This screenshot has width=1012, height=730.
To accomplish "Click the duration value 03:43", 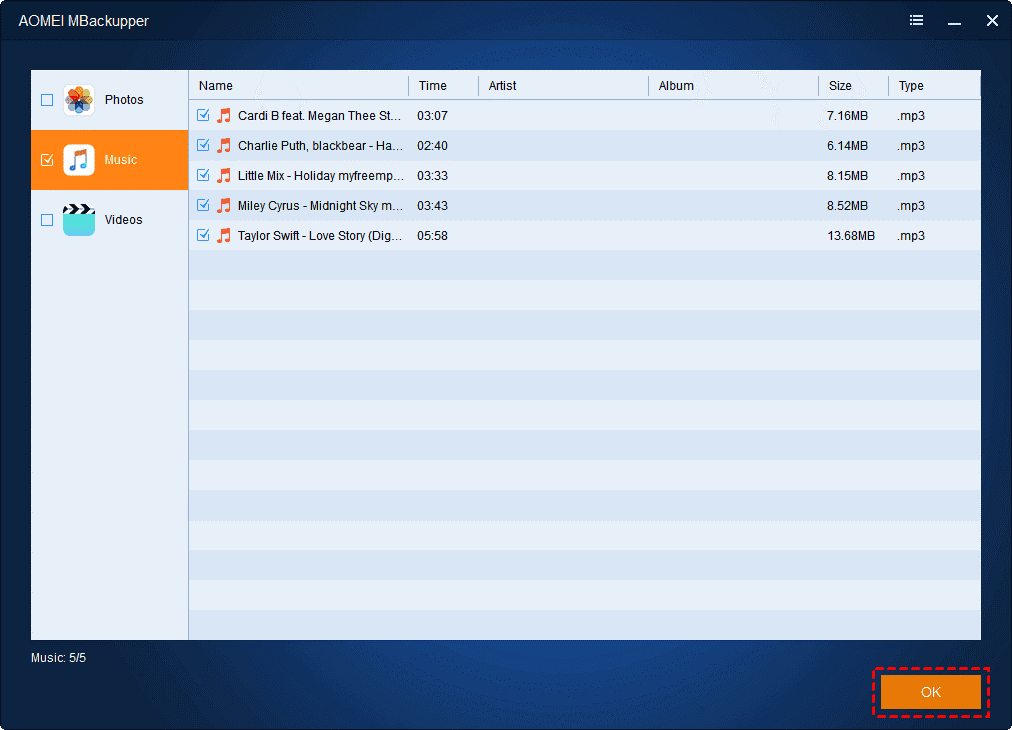I will tap(432, 206).
